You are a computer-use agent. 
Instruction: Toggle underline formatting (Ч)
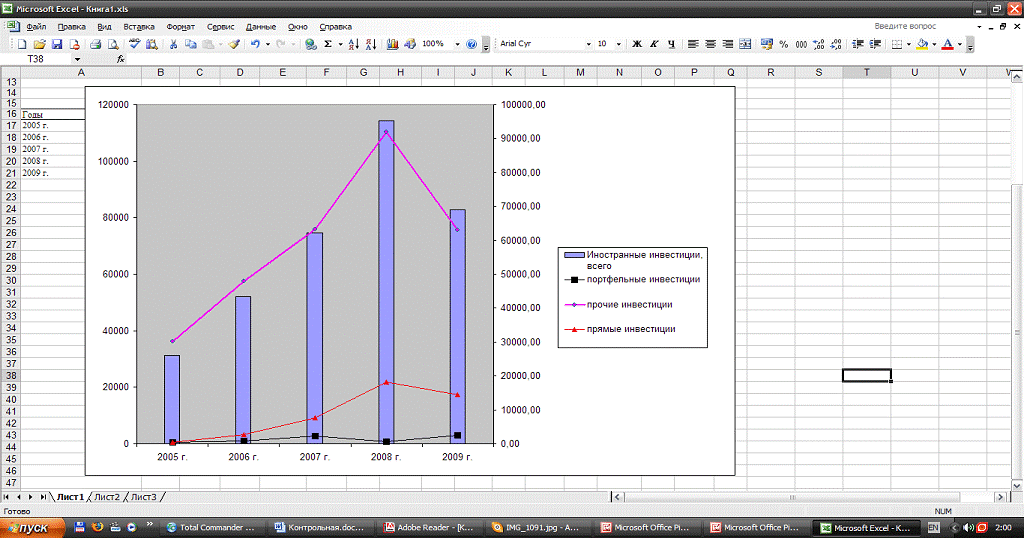click(671, 45)
